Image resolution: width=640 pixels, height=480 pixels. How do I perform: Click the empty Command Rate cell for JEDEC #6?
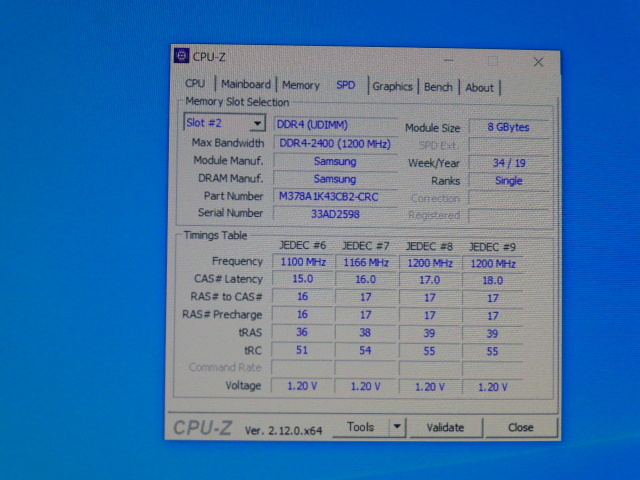click(302, 368)
